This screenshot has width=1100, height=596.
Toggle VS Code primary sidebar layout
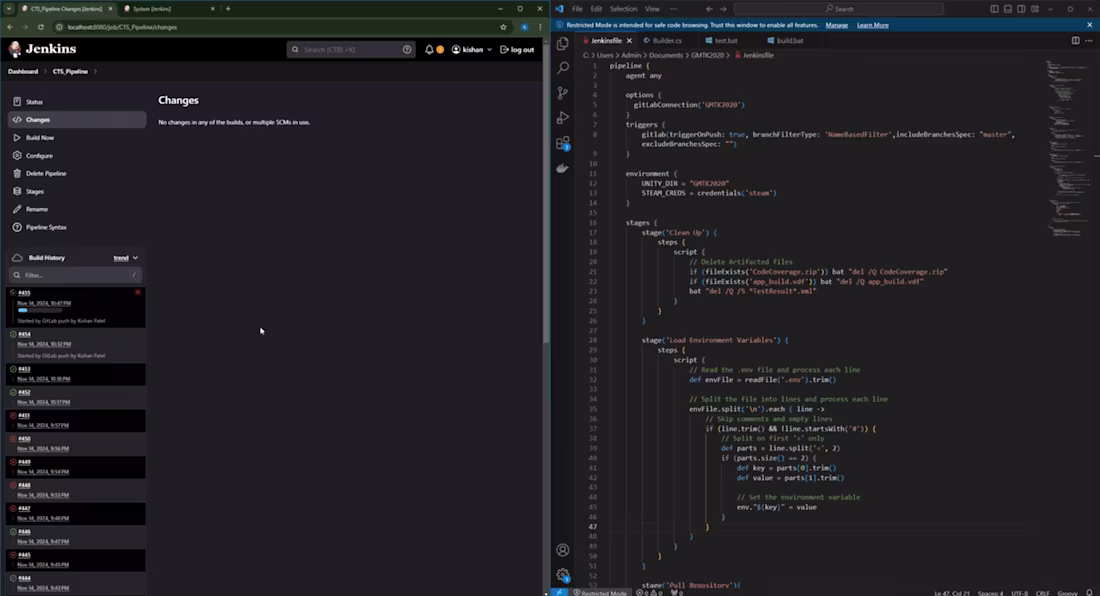994,9
